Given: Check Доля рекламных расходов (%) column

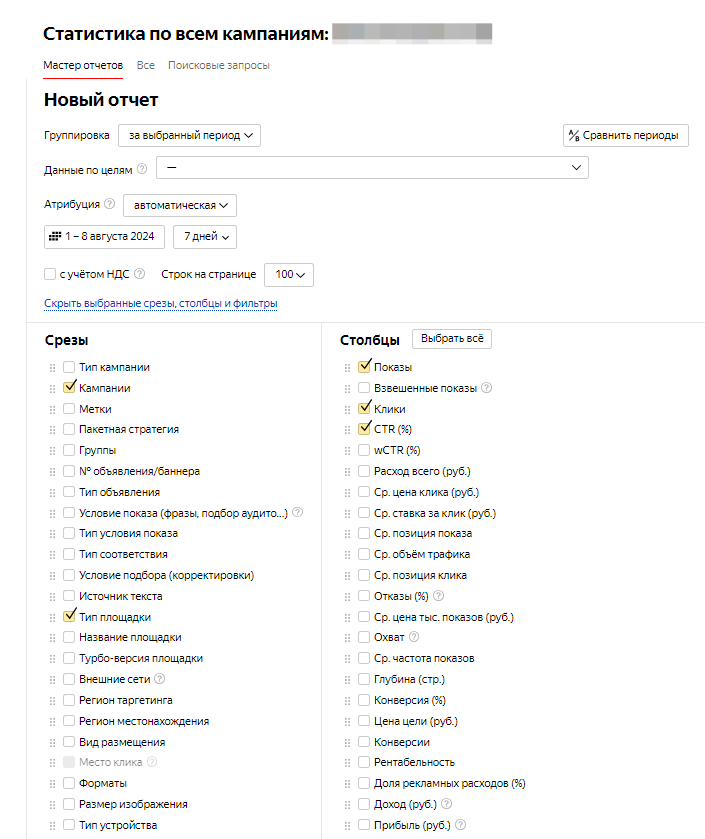Looking at the screenshot, I should pyautogui.click(x=364, y=783).
